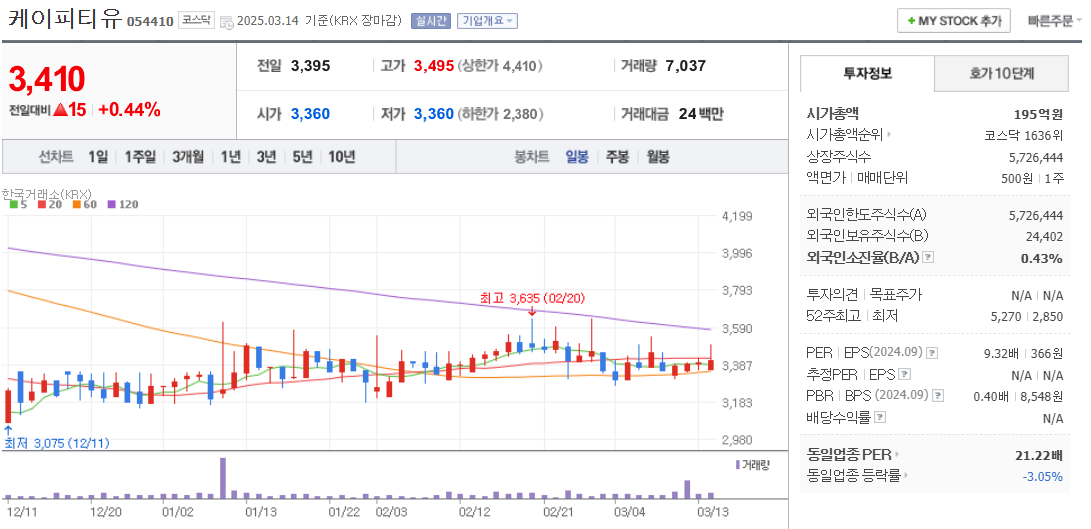The height and width of the screenshot is (529, 1091).
Task: Click the 실시간 badge
Action: 431,21
